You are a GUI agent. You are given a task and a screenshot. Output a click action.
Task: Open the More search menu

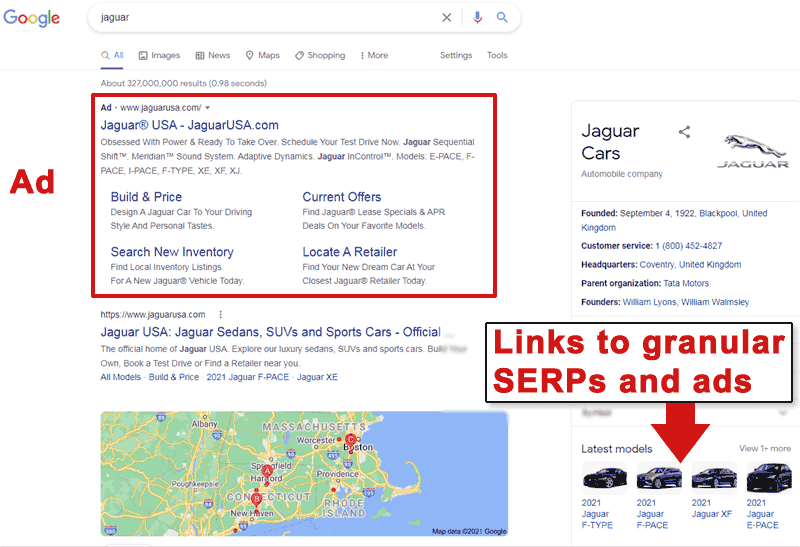[374, 55]
